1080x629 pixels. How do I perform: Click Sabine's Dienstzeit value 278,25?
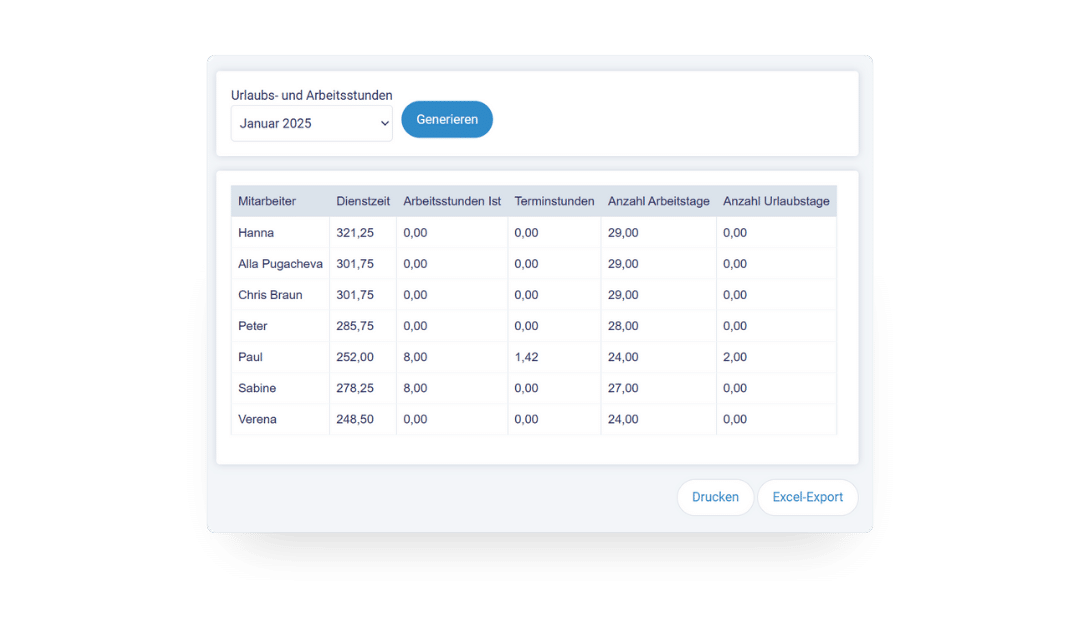point(355,388)
